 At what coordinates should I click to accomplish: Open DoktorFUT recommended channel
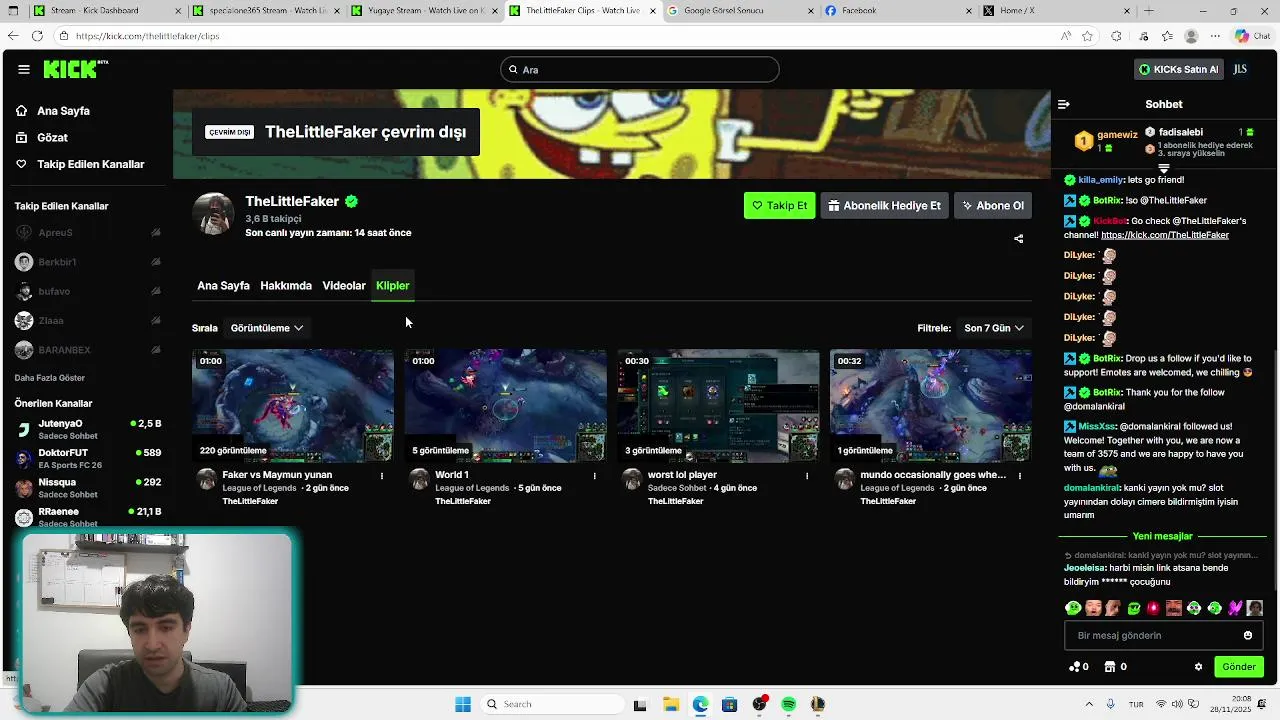[88, 458]
